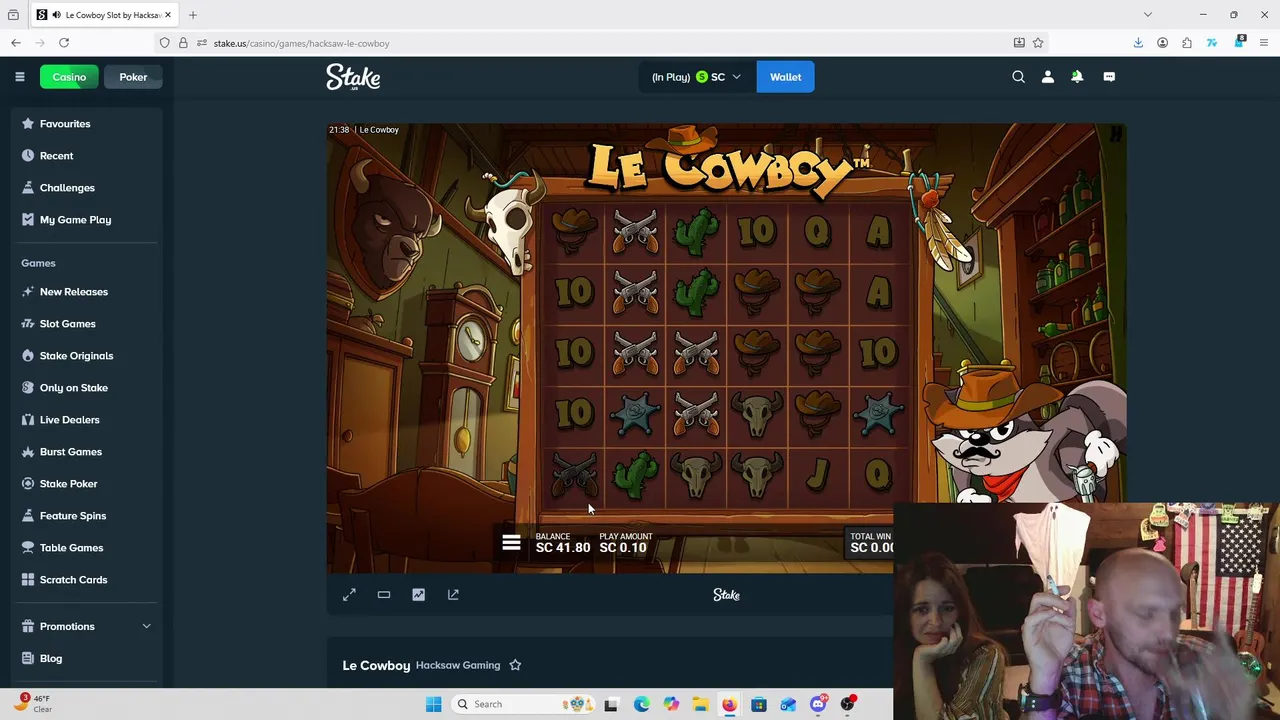Open the Stake site search icon
1280x720 pixels.
[1018, 77]
